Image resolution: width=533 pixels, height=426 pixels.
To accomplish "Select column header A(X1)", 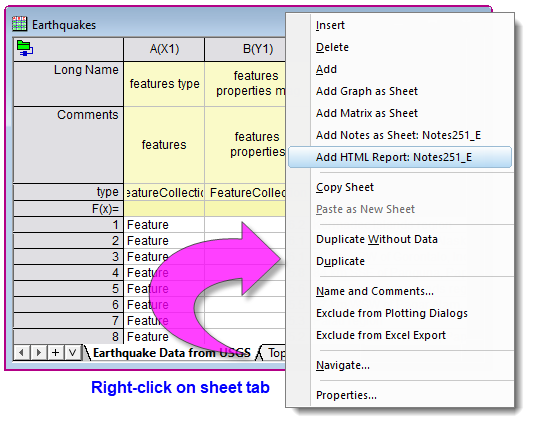I will [164, 49].
